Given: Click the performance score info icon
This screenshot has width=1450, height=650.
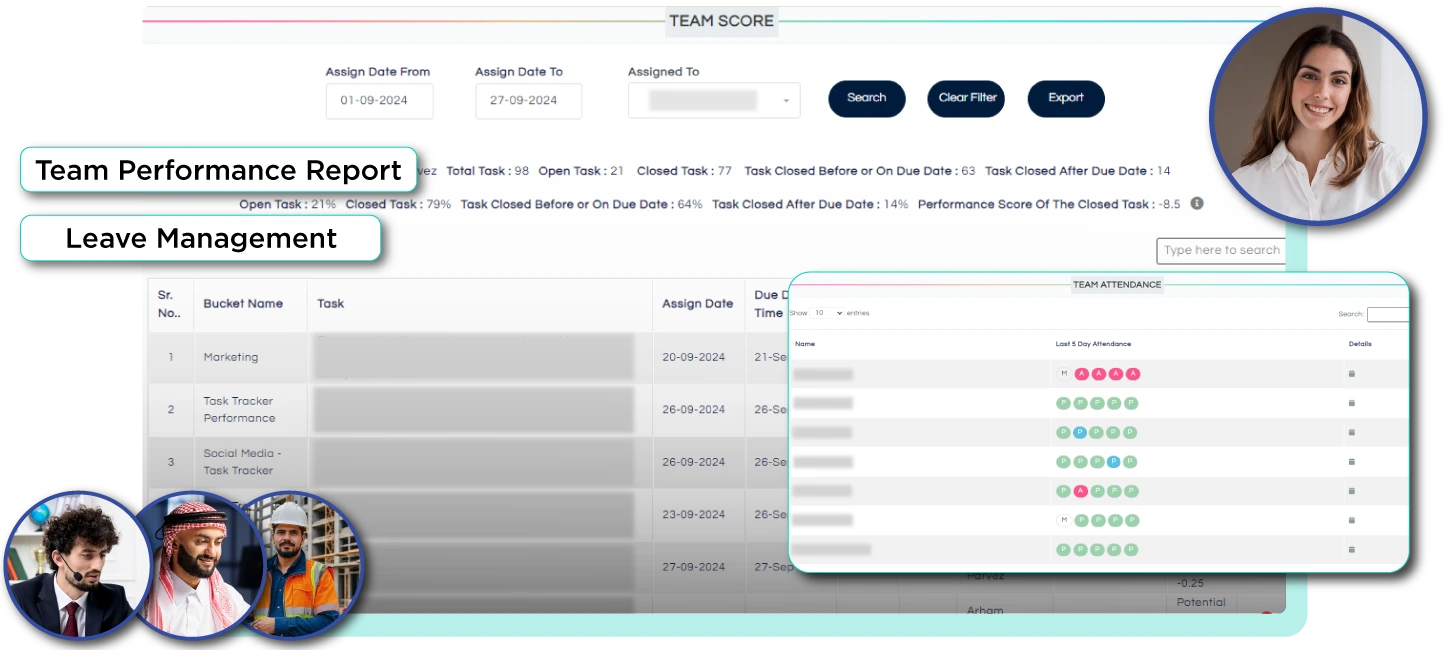Looking at the screenshot, I should [1197, 204].
